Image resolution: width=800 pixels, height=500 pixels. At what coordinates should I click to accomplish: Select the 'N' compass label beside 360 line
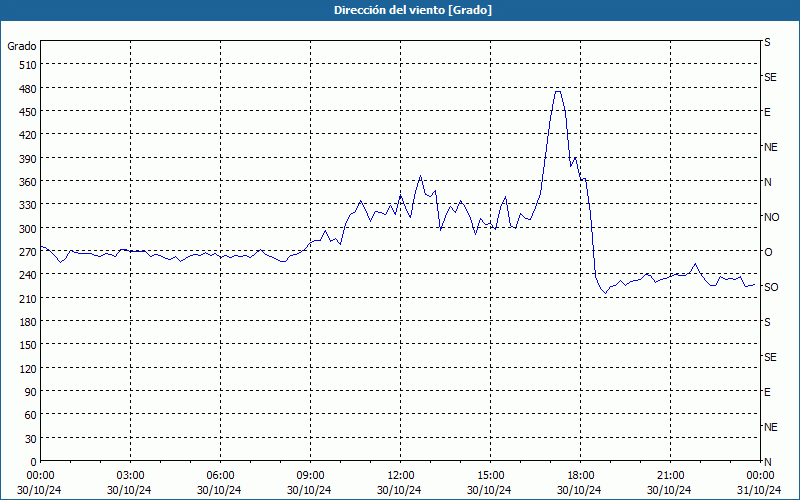pyautogui.click(x=767, y=182)
